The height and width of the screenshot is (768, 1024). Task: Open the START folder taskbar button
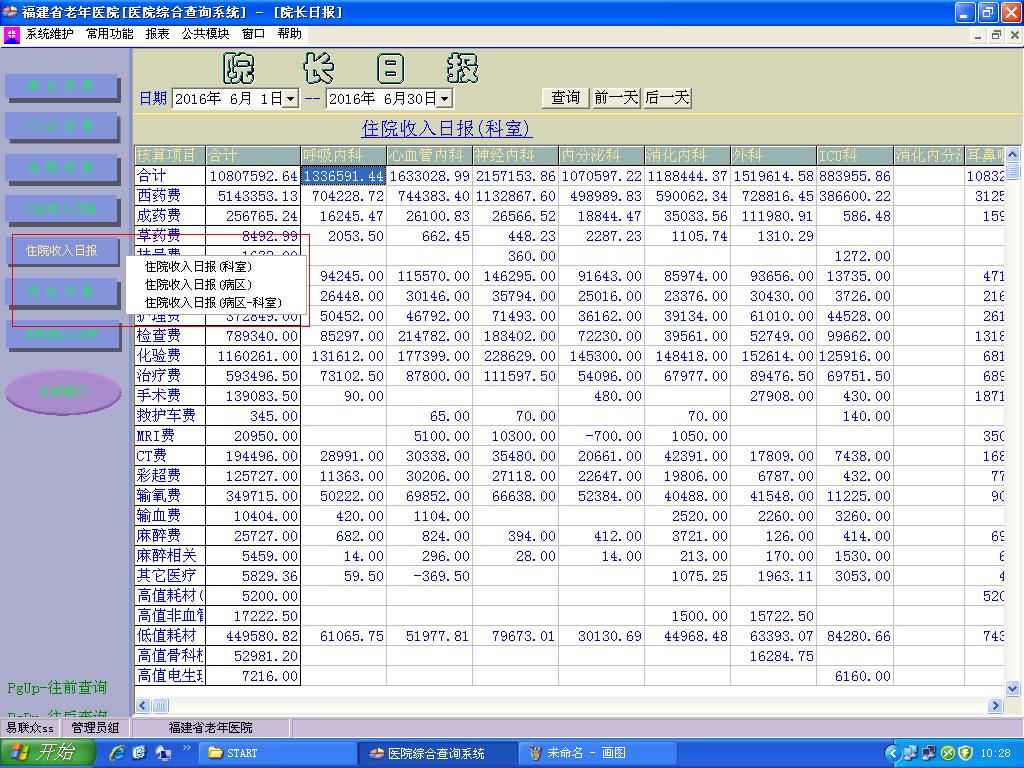[x=277, y=754]
